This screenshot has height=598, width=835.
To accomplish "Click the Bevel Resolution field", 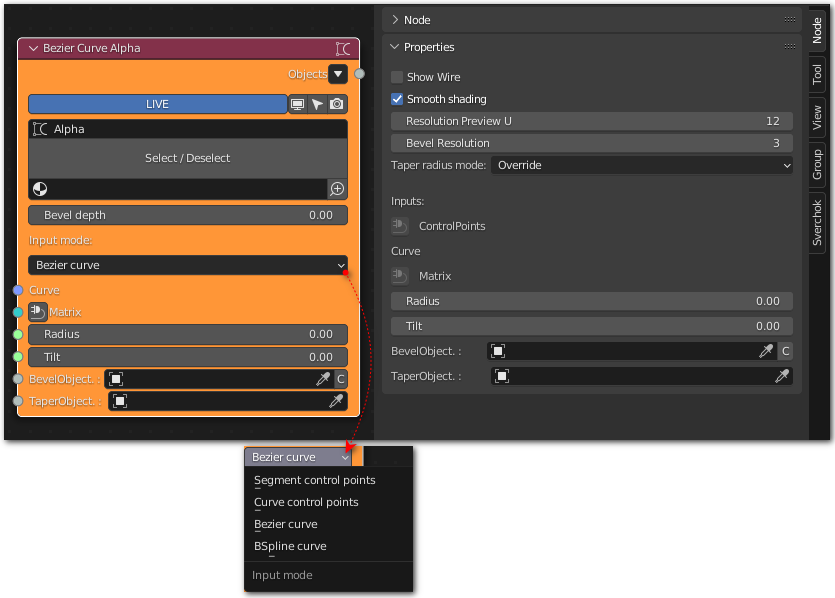I will pyautogui.click(x=592, y=143).
